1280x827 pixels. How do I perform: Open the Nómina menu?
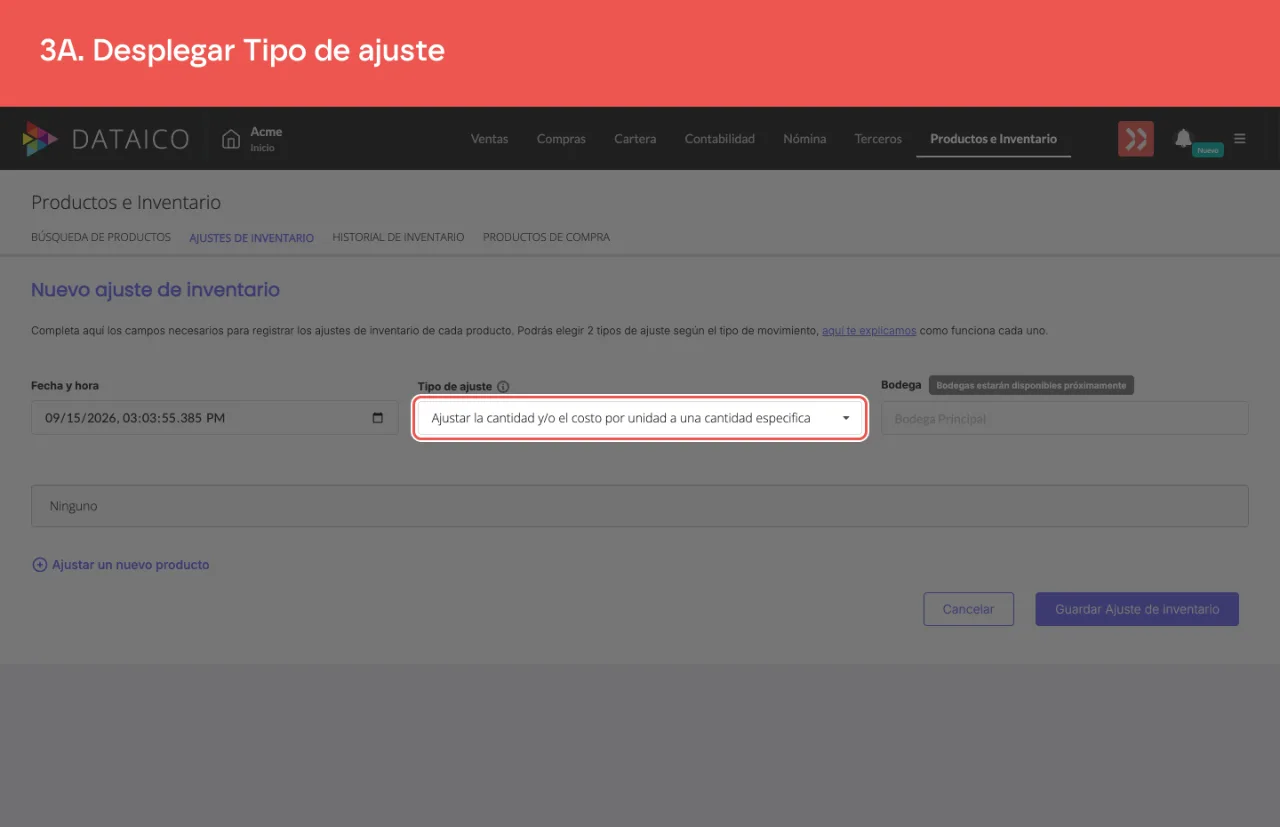pos(804,139)
